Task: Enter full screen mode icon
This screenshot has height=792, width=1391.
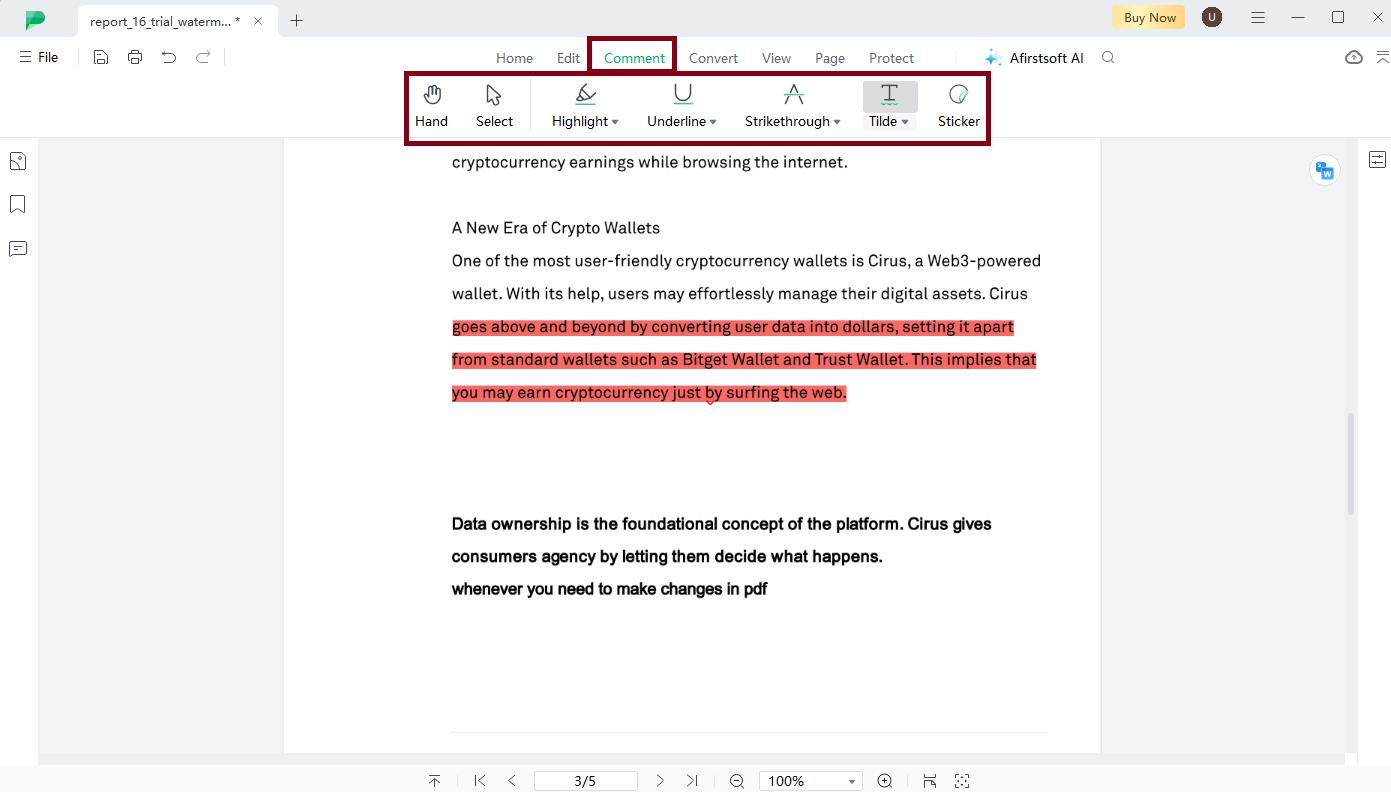Action: pyautogui.click(x=962, y=781)
